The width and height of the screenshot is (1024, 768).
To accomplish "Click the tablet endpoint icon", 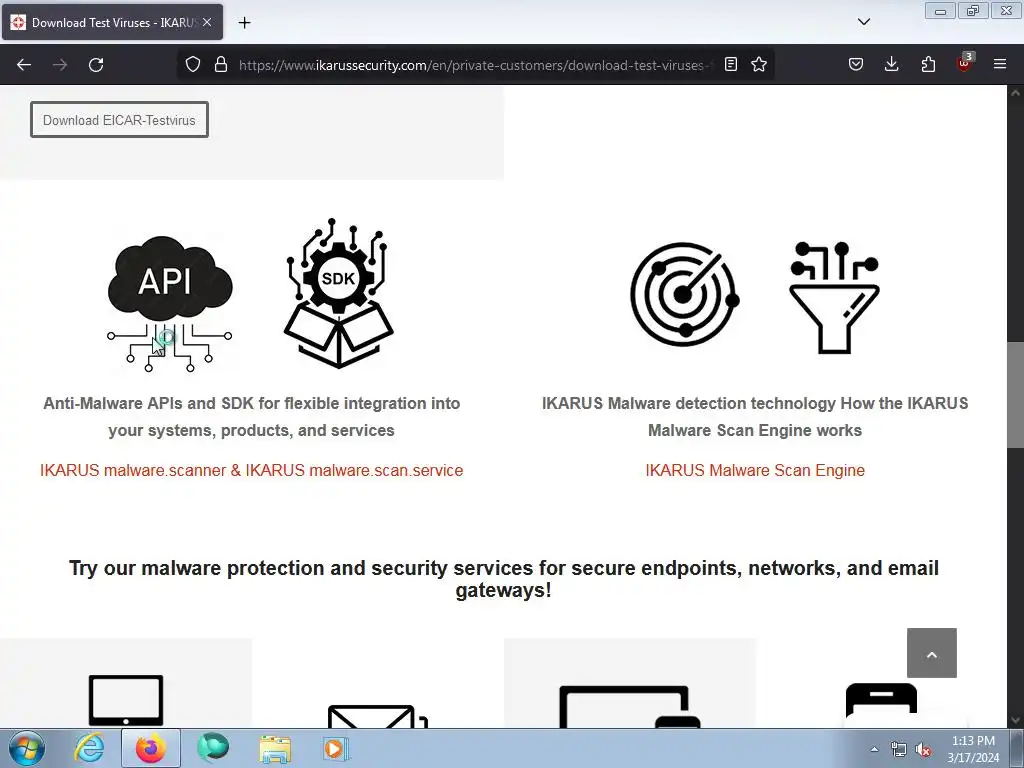I will (126, 700).
